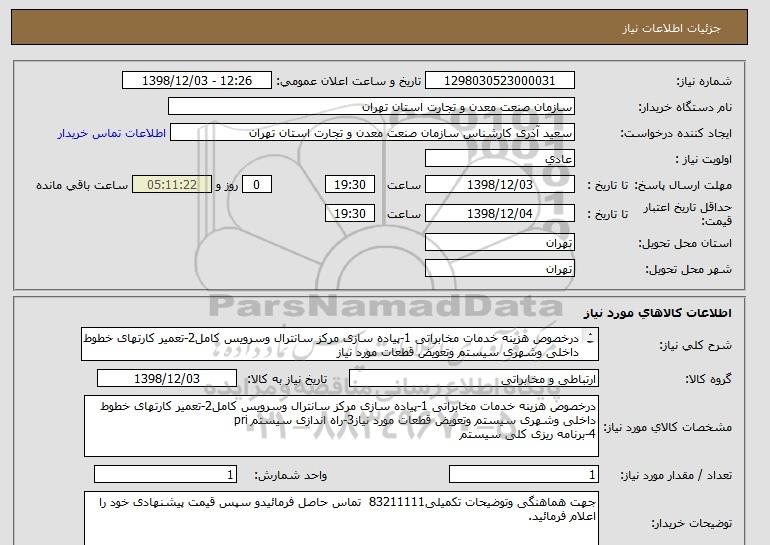Click the section heading اطلاعات کالاهای مورد نیاز
Screen dimensions: 770x545
point(657,313)
